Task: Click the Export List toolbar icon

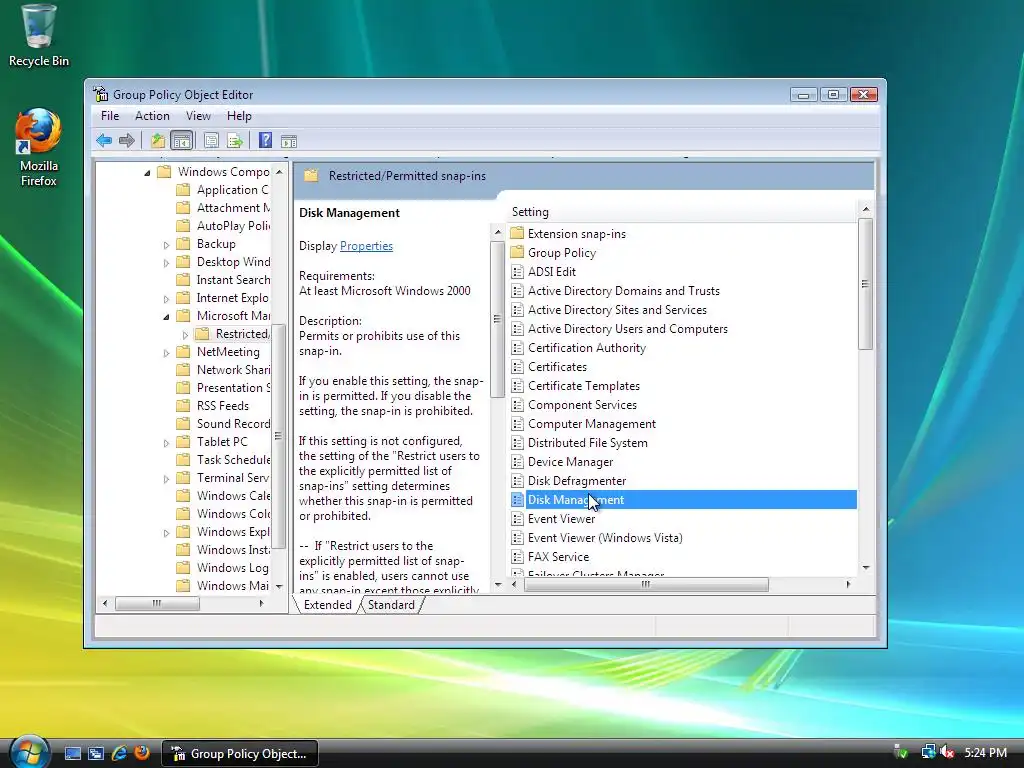Action: point(235,140)
